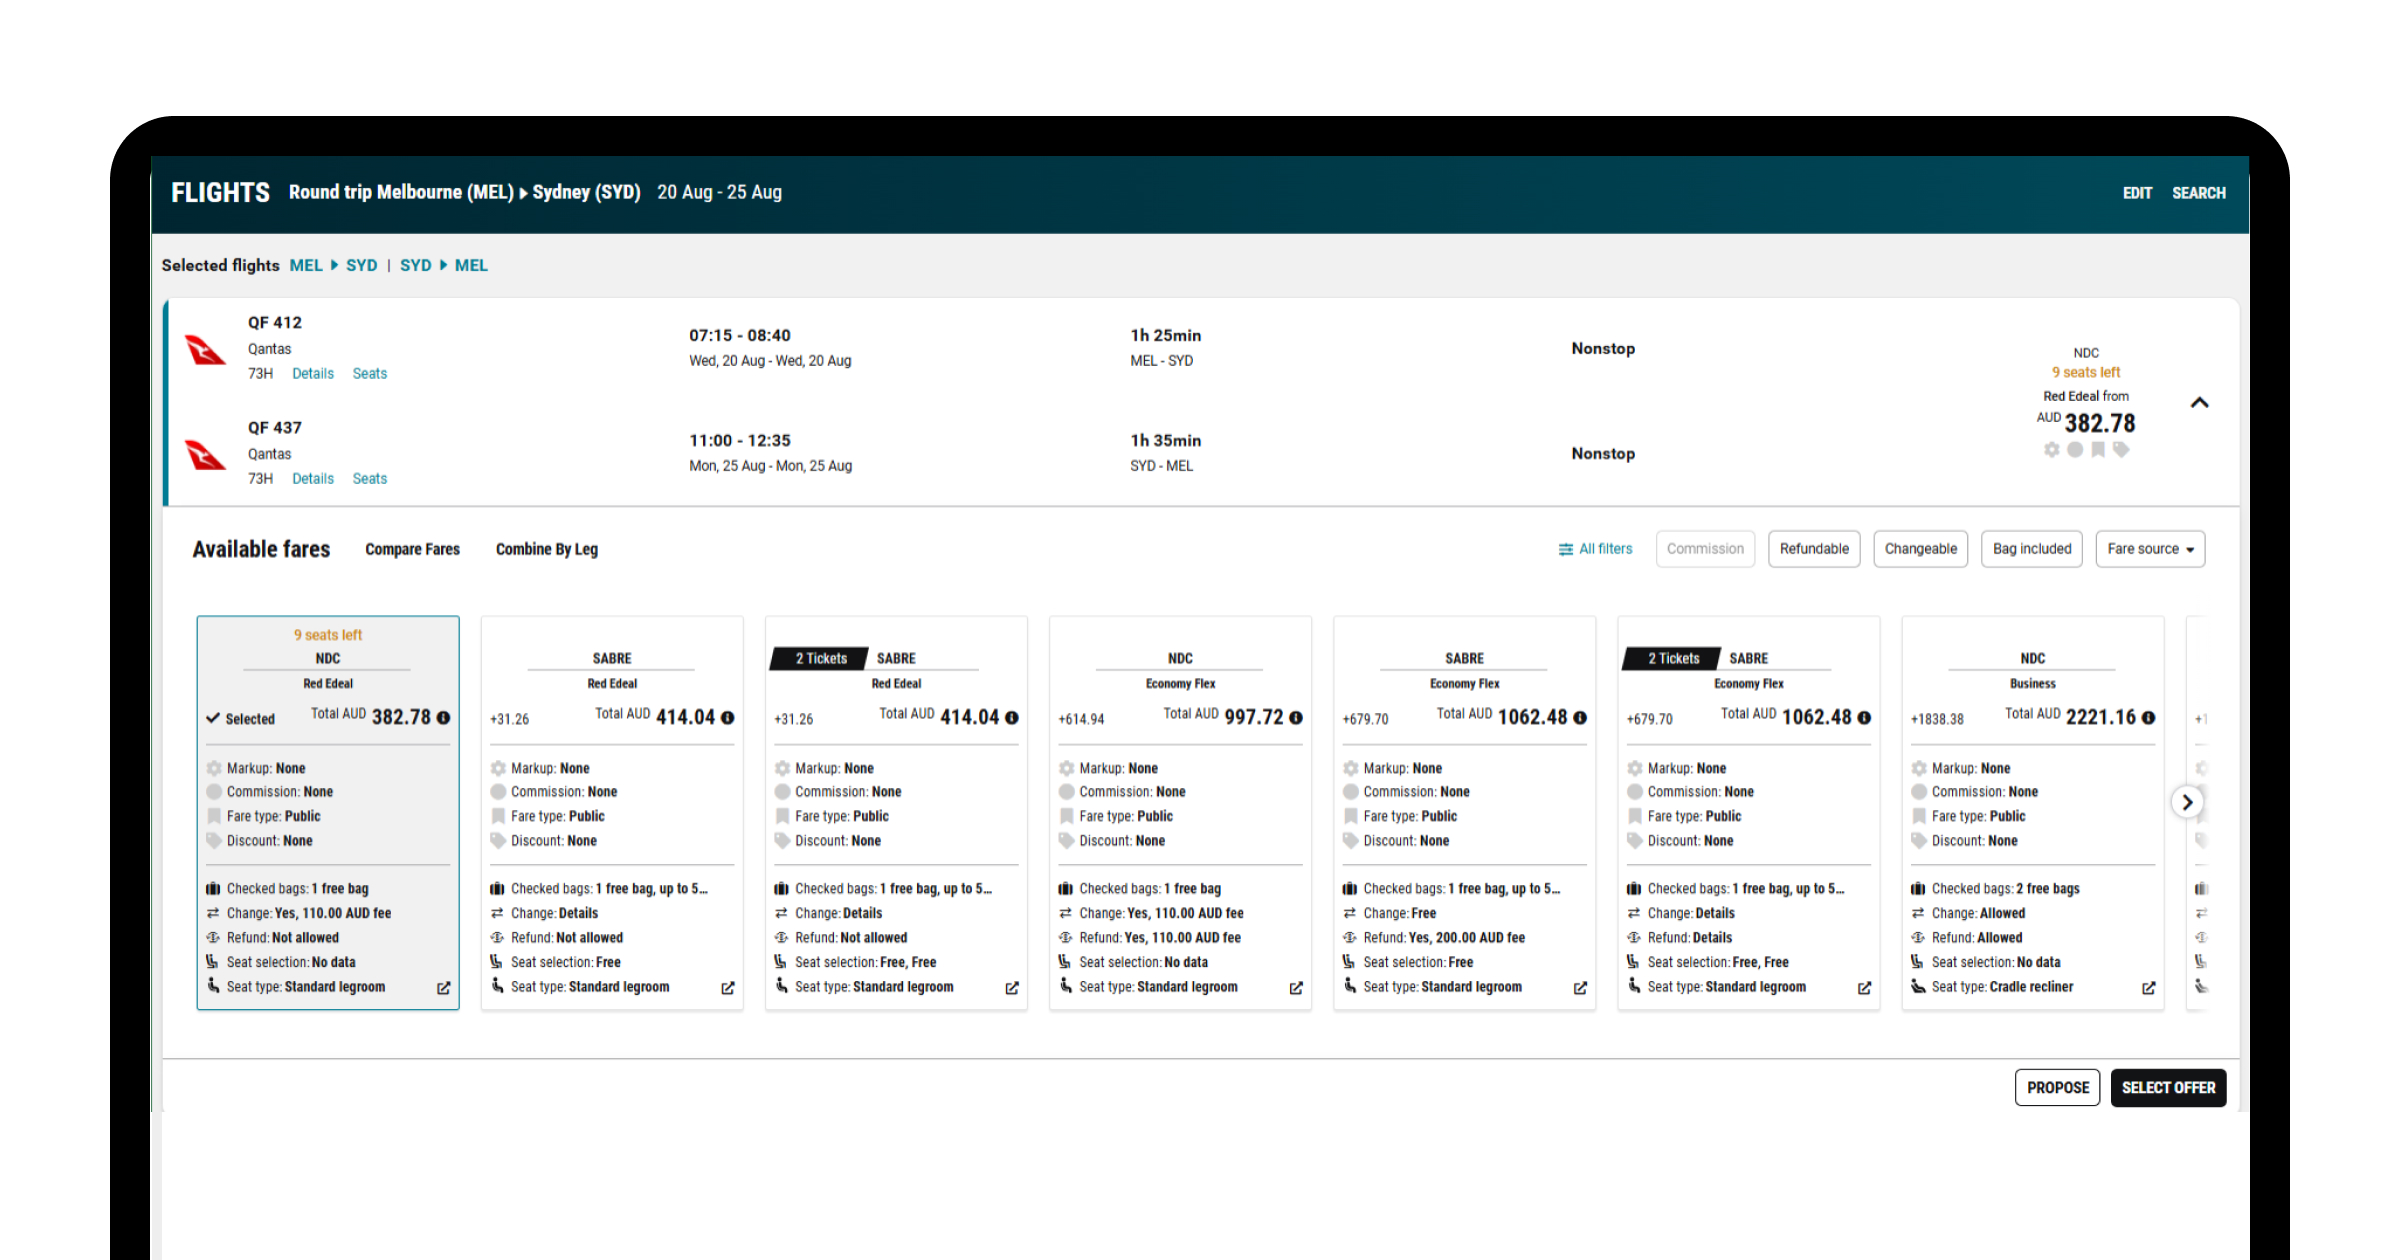Click the All filters icon
This screenshot has height=1260, width=2400.
tap(1566, 549)
